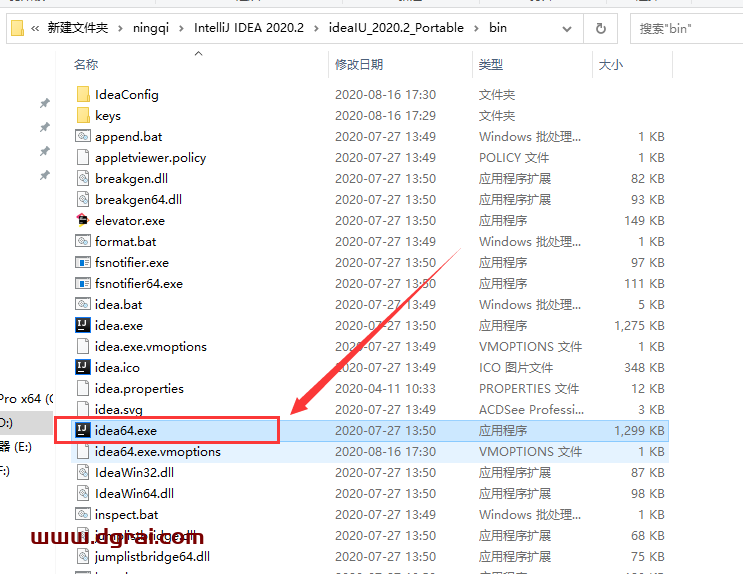743x574 pixels.
Task: Navigate to idealU_2020.2_Portable breadcrumb
Action: click(396, 28)
